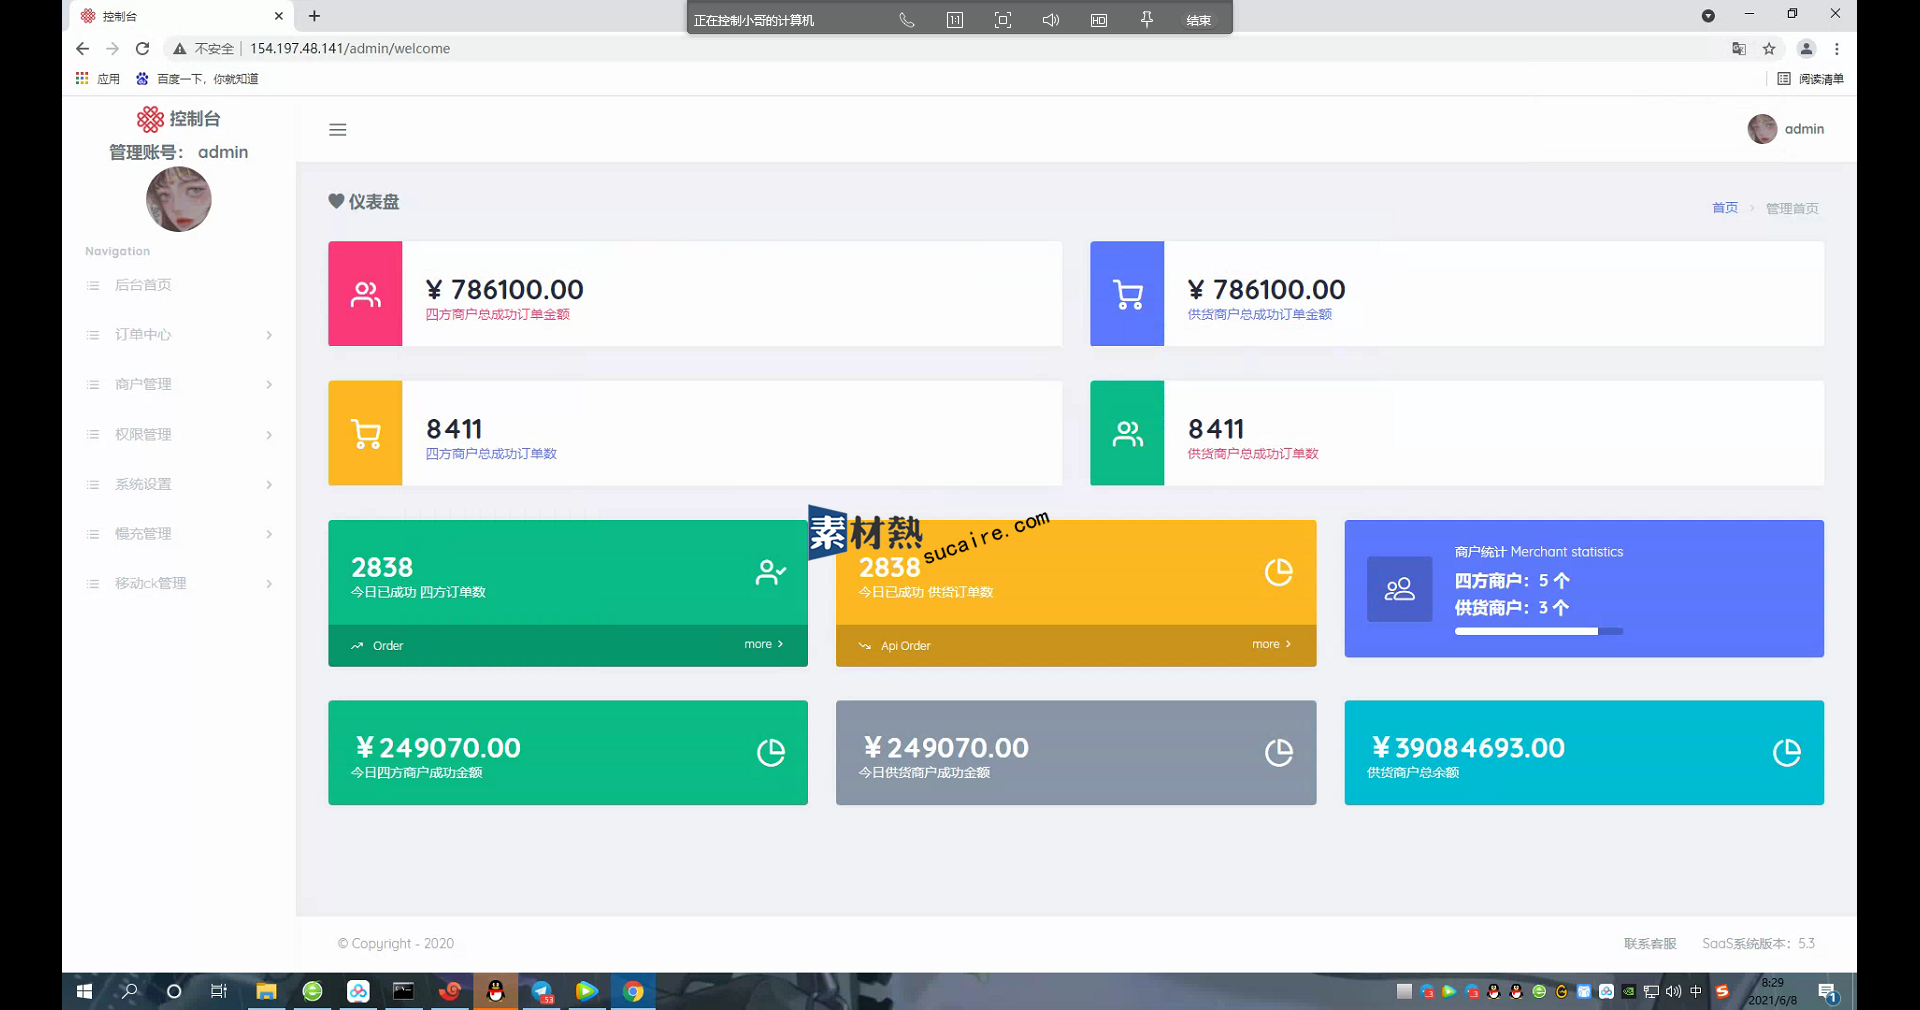Open the 应用 apps shortcut

(x=98, y=79)
